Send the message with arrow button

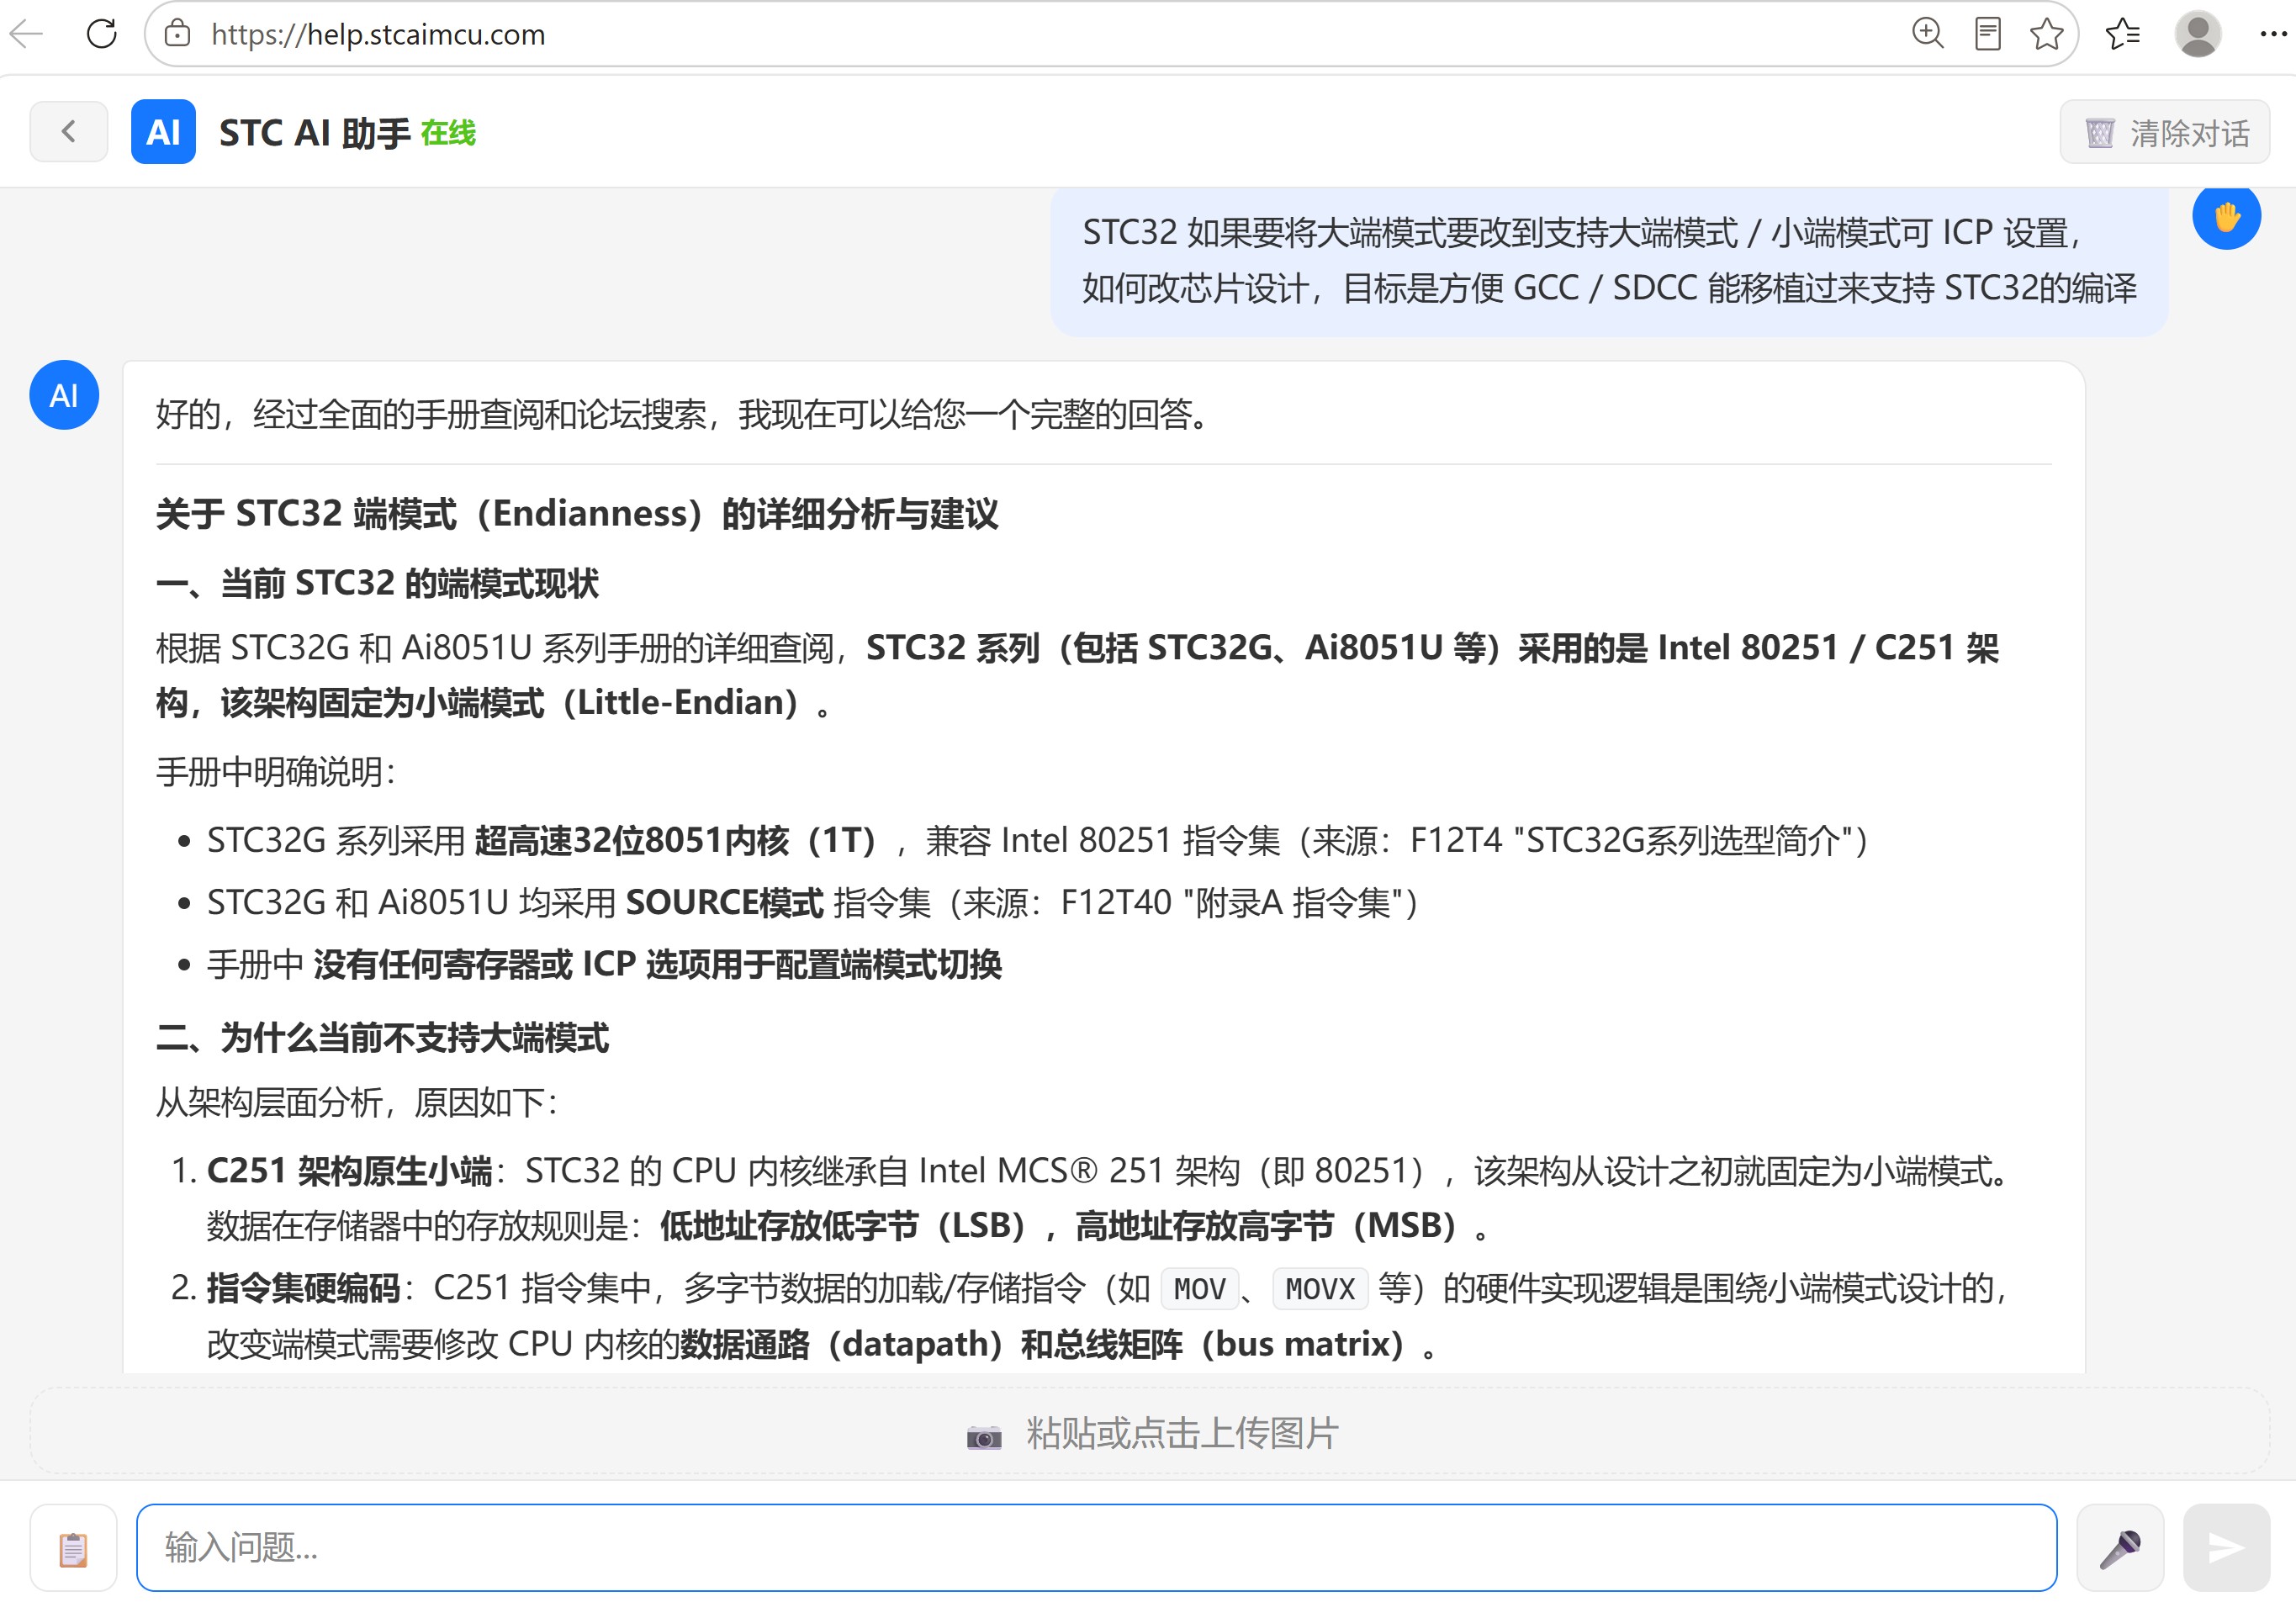click(x=2226, y=1547)
